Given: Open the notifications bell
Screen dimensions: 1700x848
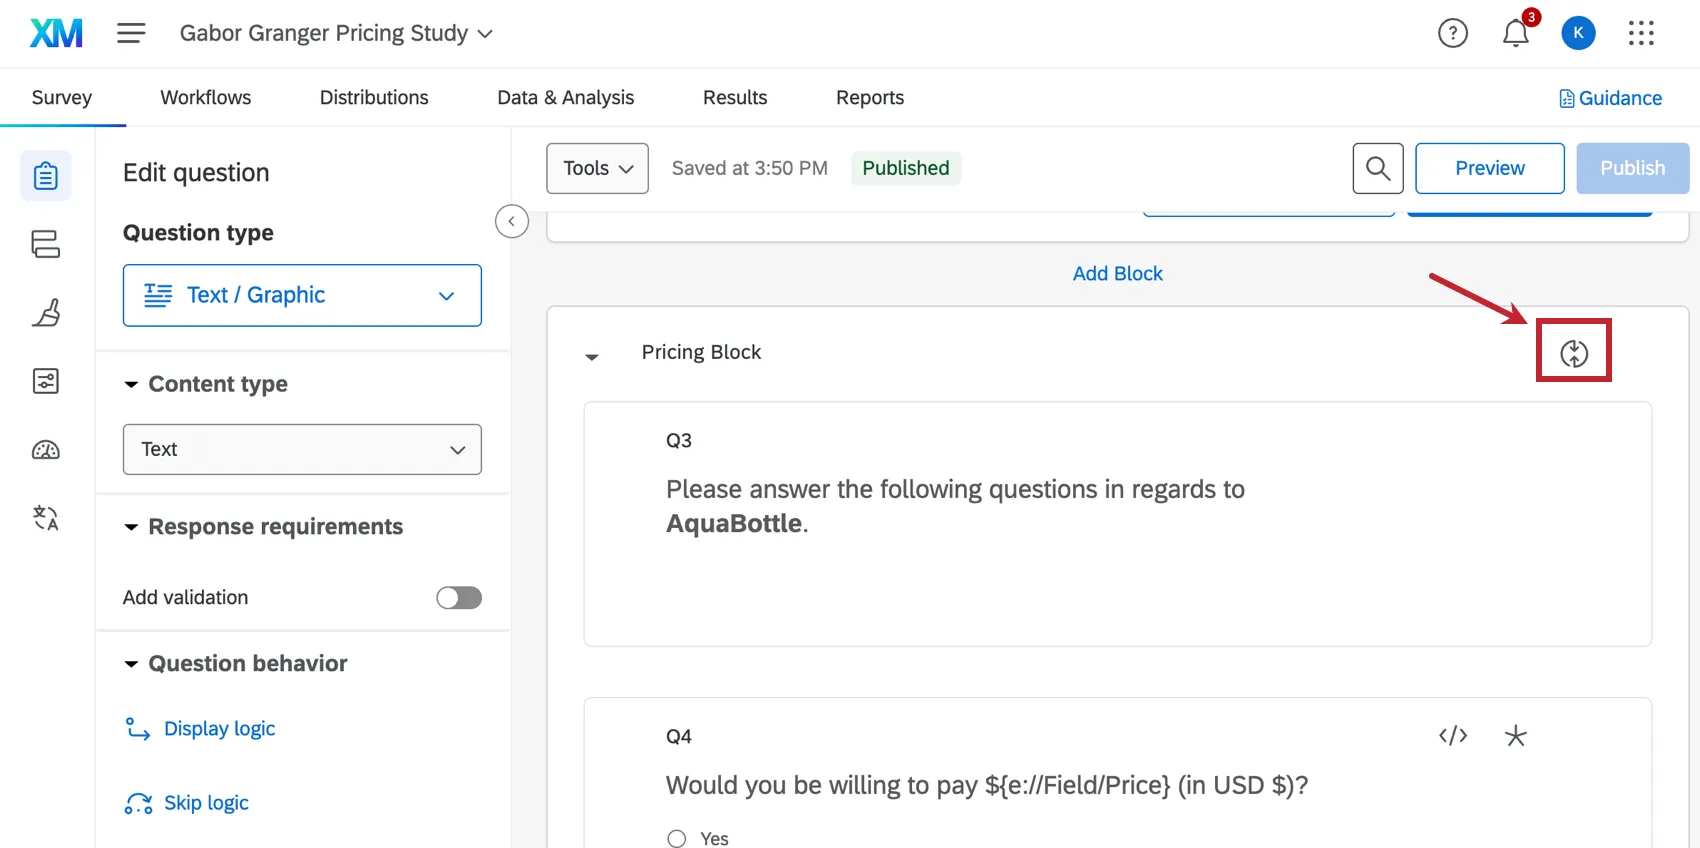Looking at the screenshot, I should (x=1516, y=34).
